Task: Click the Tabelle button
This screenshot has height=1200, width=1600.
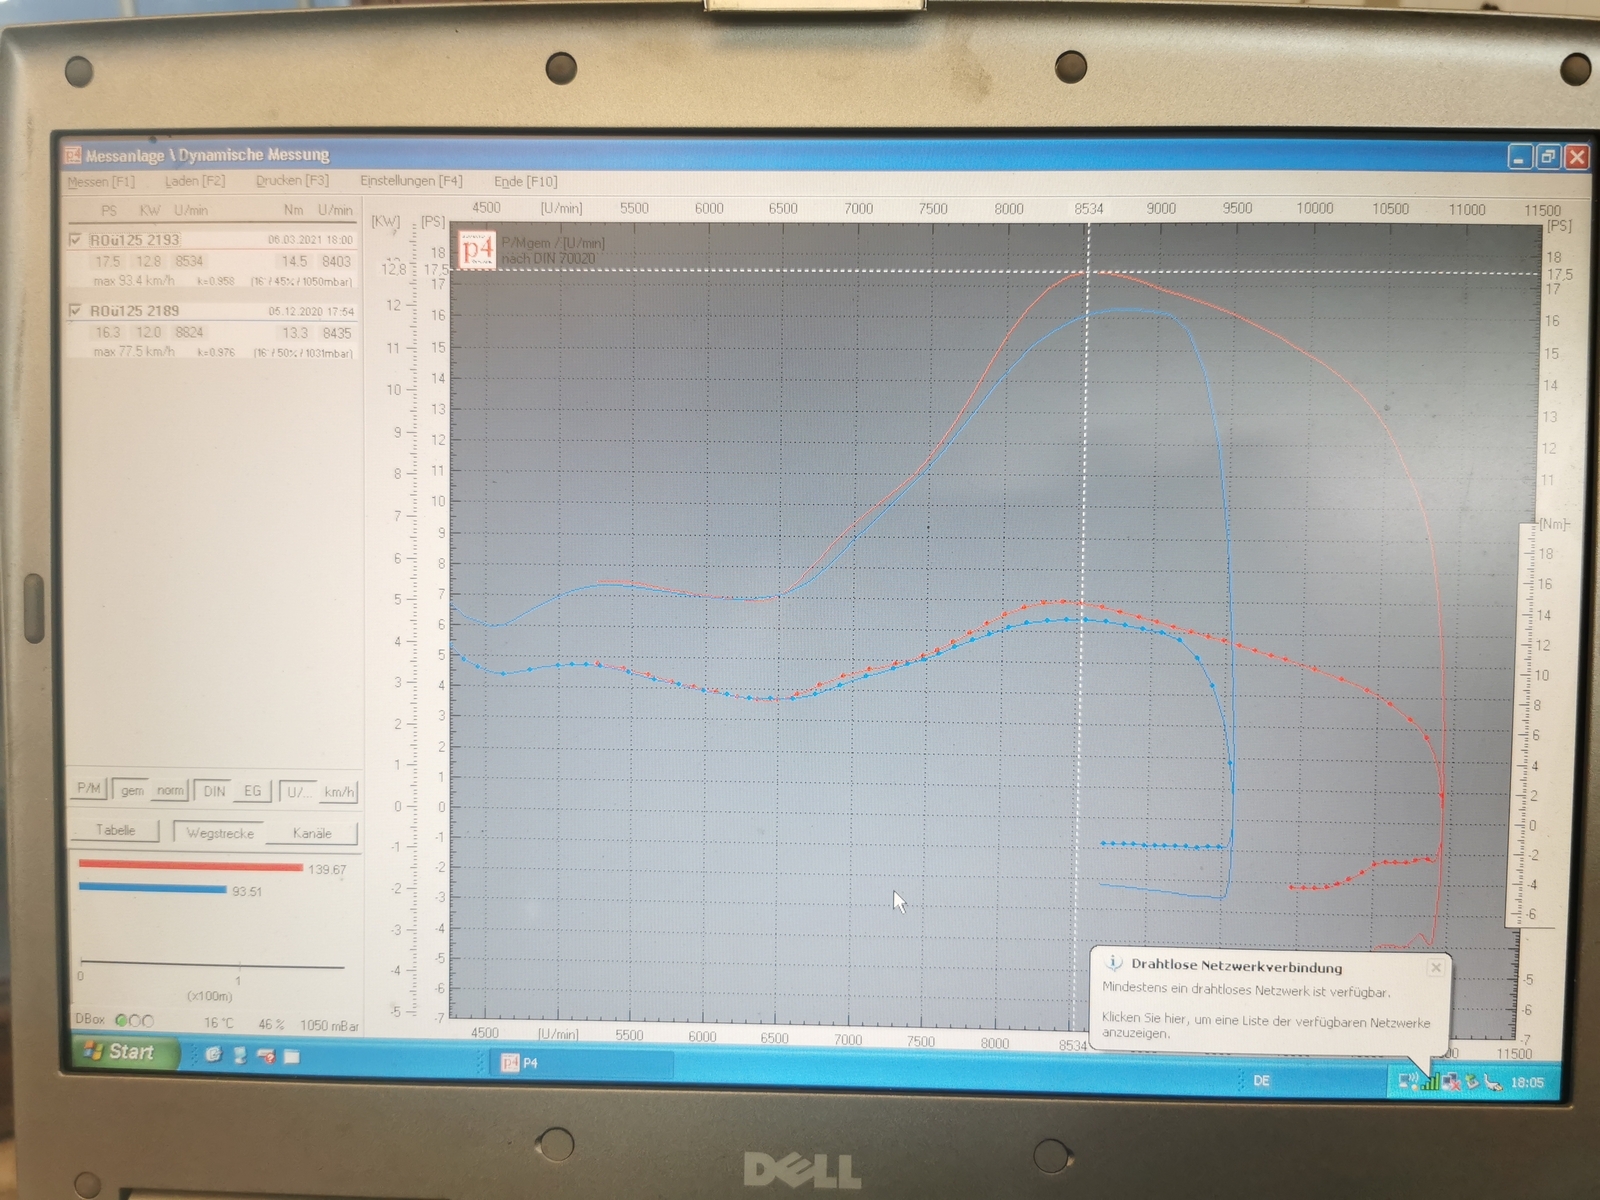Action: [x=115, y=831]
